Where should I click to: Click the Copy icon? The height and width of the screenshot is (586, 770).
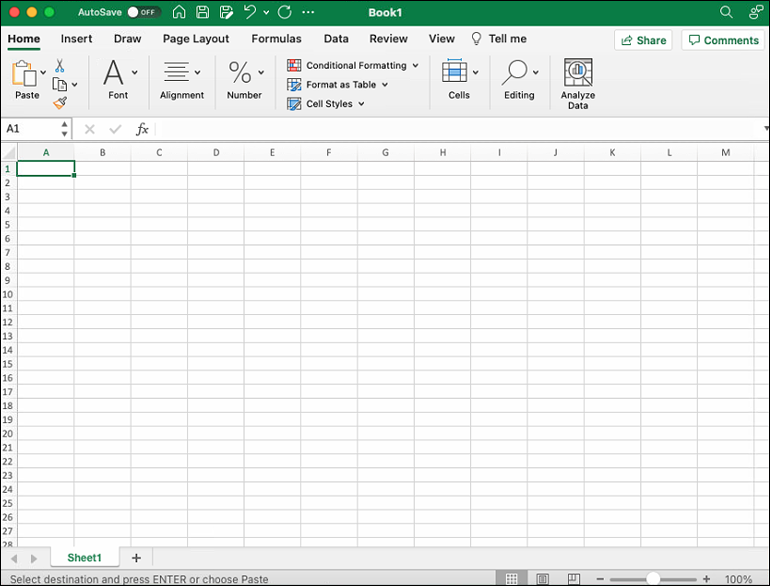[x=59, y=84]
